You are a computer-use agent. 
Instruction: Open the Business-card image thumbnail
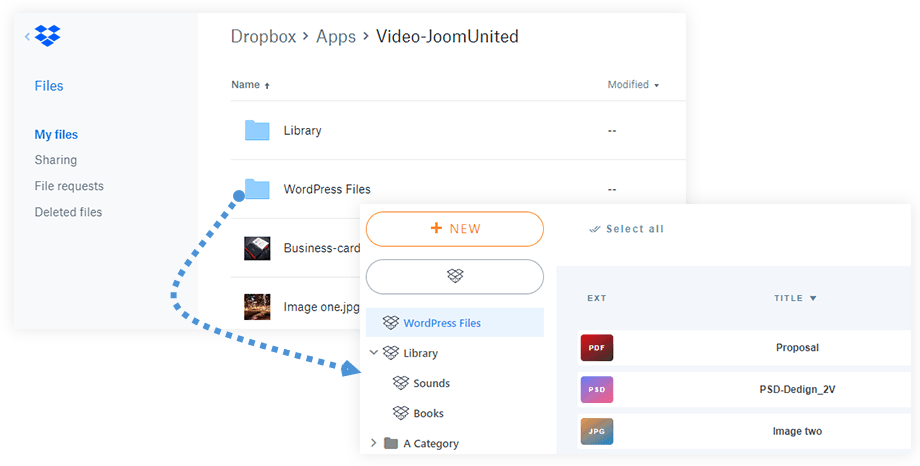tap(257, 248)
